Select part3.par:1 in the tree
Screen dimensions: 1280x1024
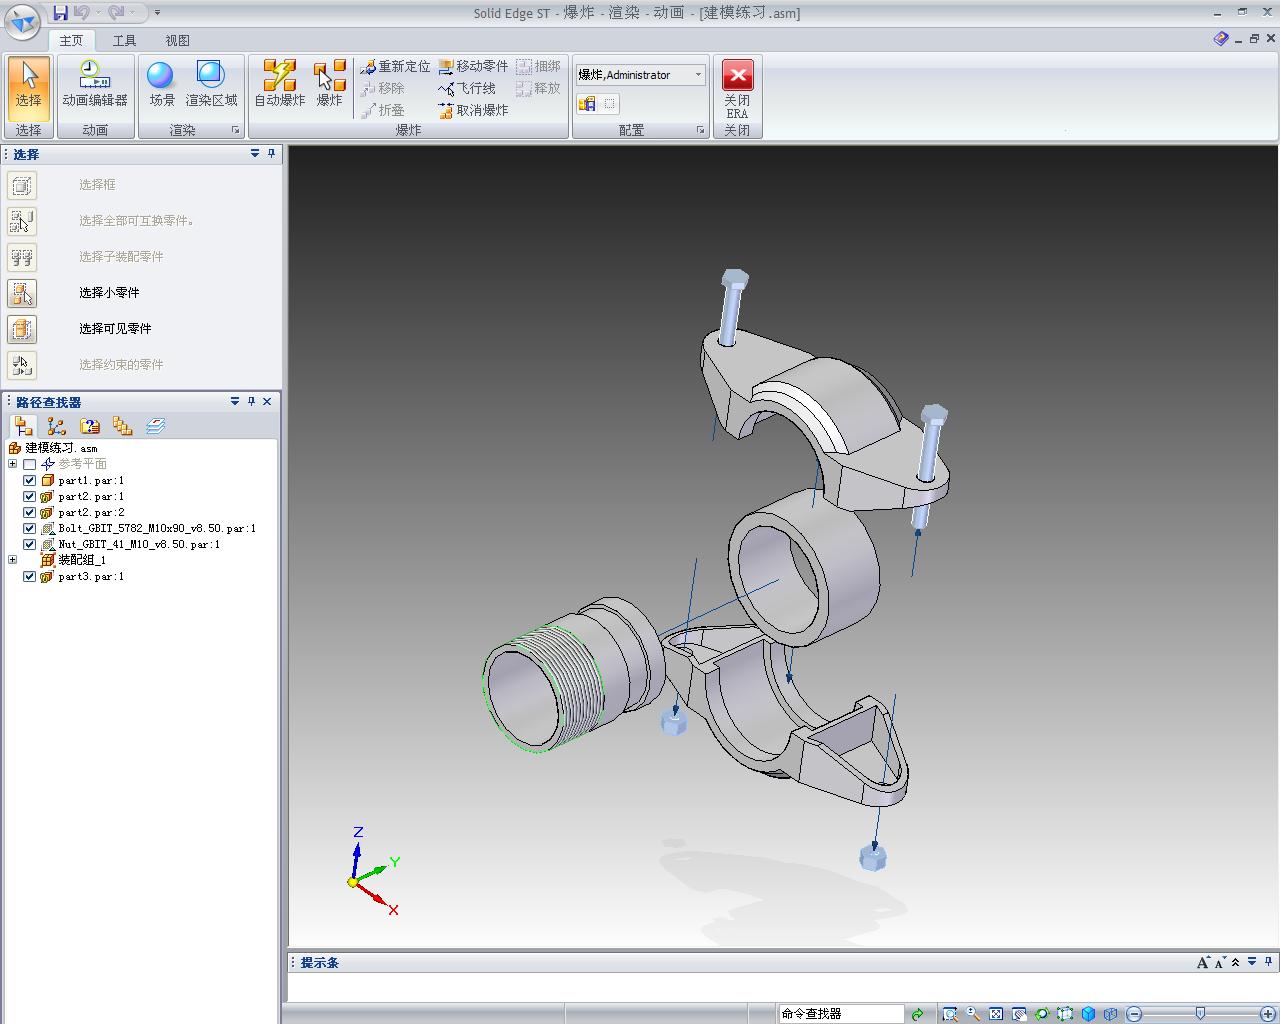click(x=91, y=576)
